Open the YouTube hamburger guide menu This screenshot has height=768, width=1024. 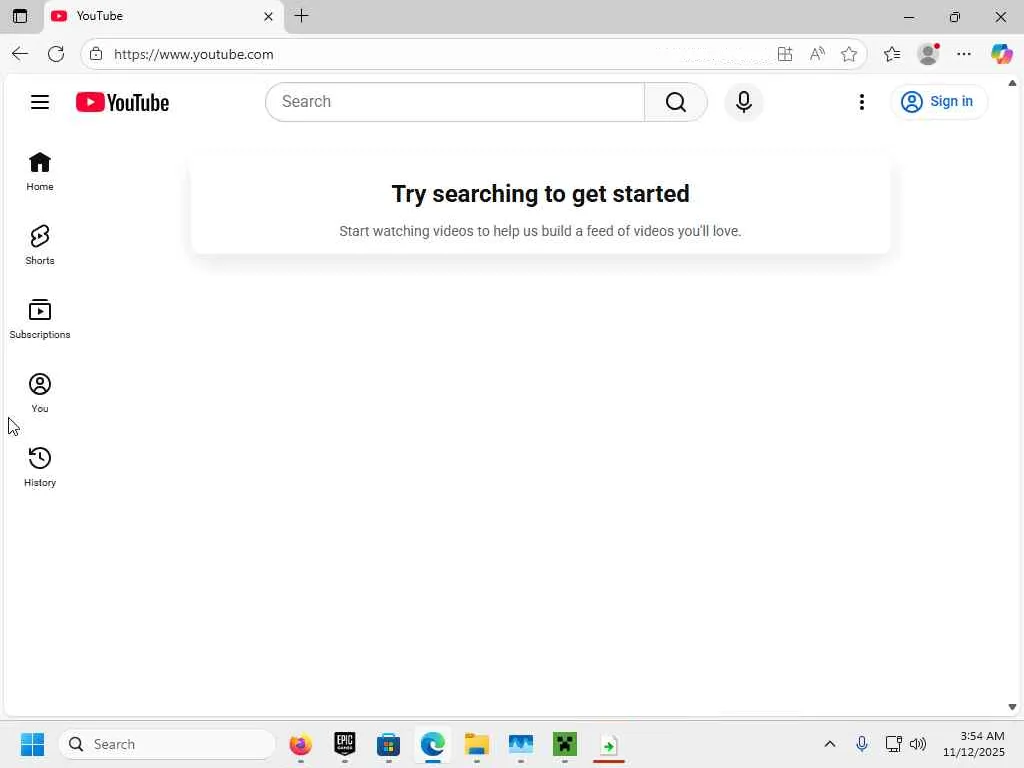coord(40,102)
